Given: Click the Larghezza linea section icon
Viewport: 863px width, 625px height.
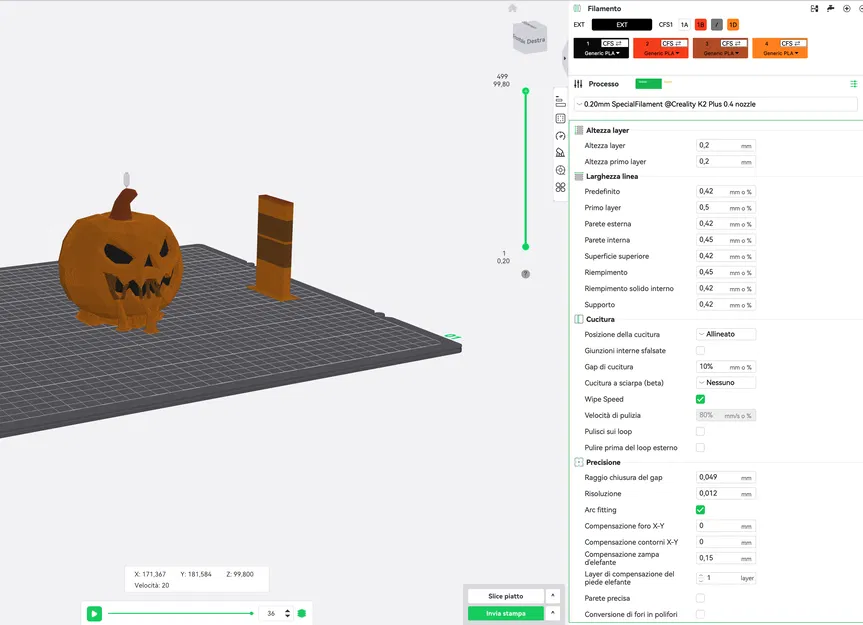Looking at the screenshot, I should click(579, 177).
